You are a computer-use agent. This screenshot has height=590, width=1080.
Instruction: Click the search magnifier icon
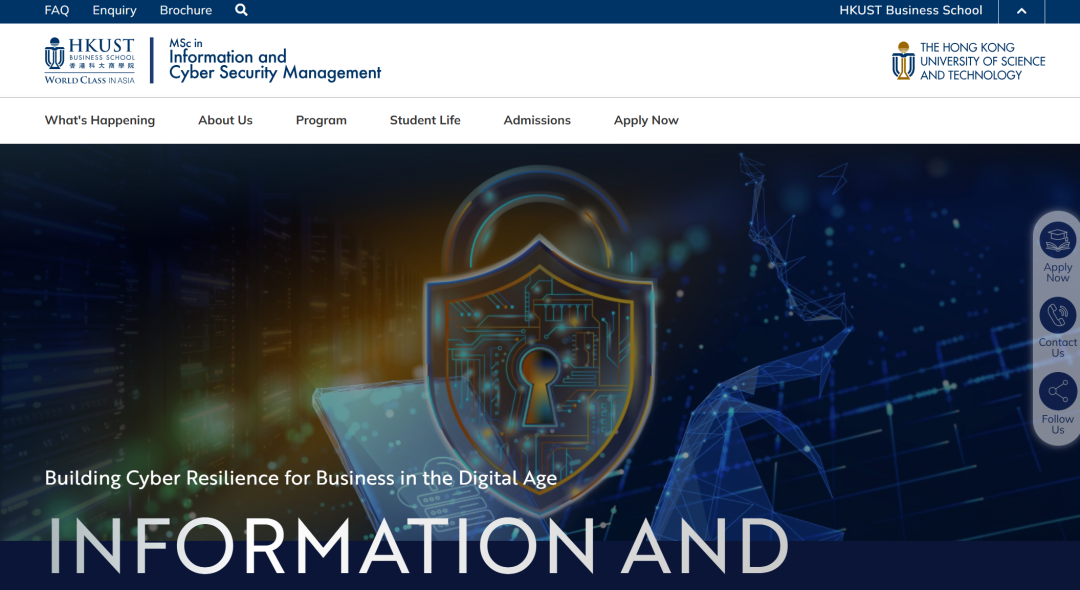click(x=241, y=10)
